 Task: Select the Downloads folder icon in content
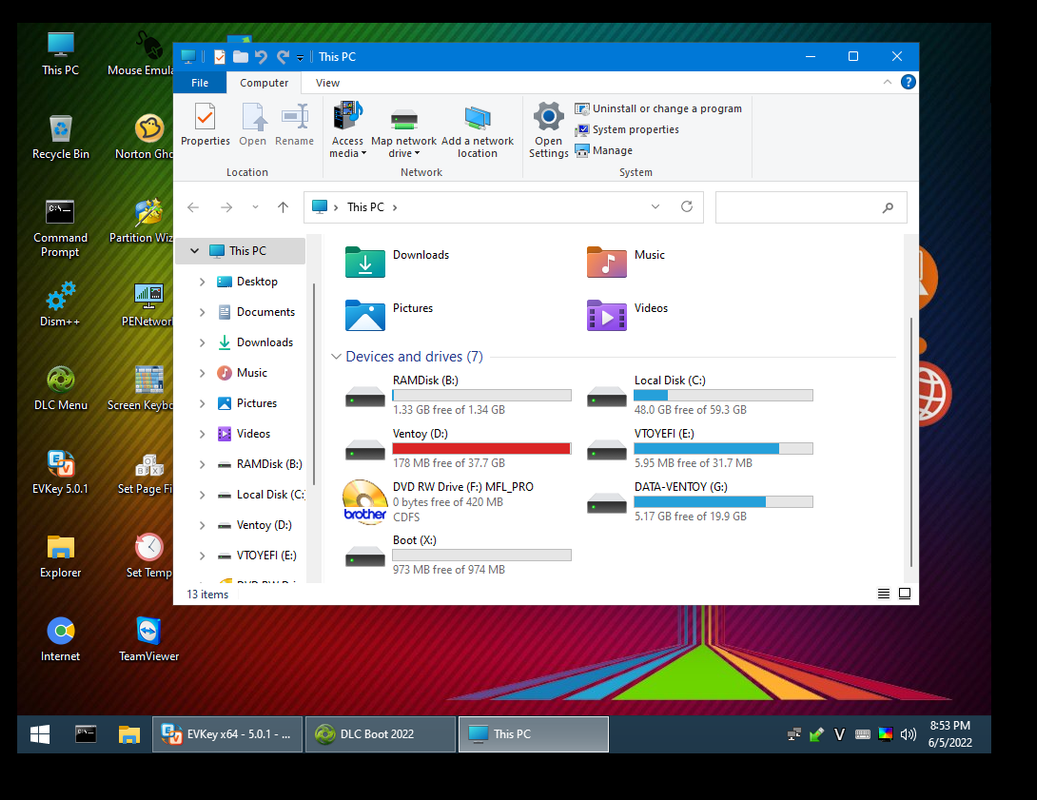click(x=365, y=261)
